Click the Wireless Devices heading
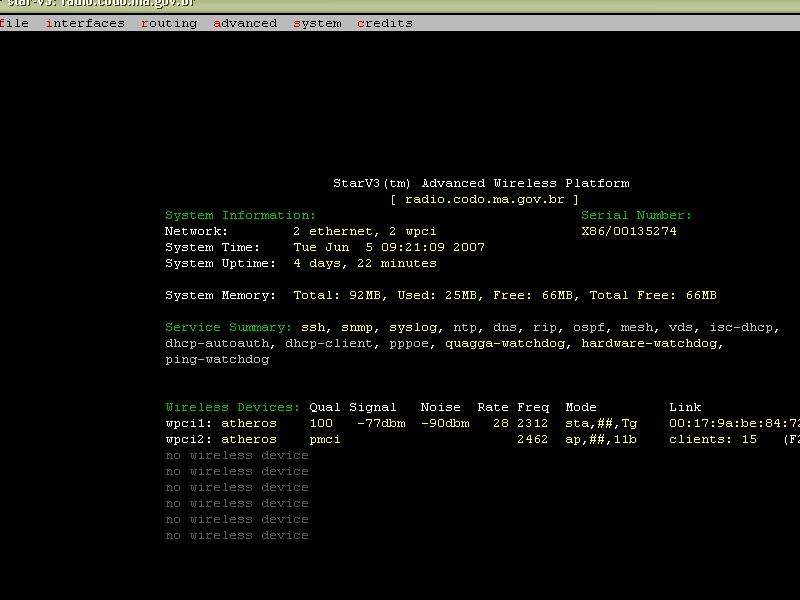This screenshot has width=800, height=600. (233, 407)
